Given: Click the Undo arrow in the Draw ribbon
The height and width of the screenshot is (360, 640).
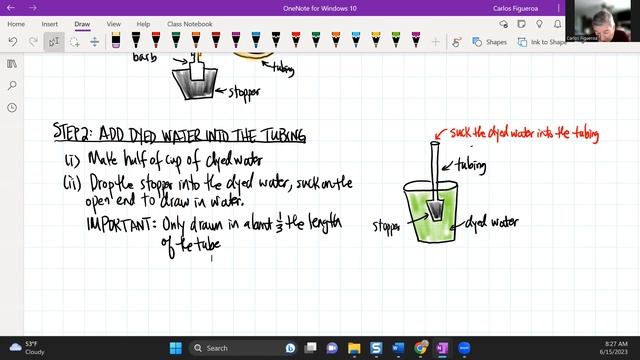Looking at the screenshot, I should 13,42.
